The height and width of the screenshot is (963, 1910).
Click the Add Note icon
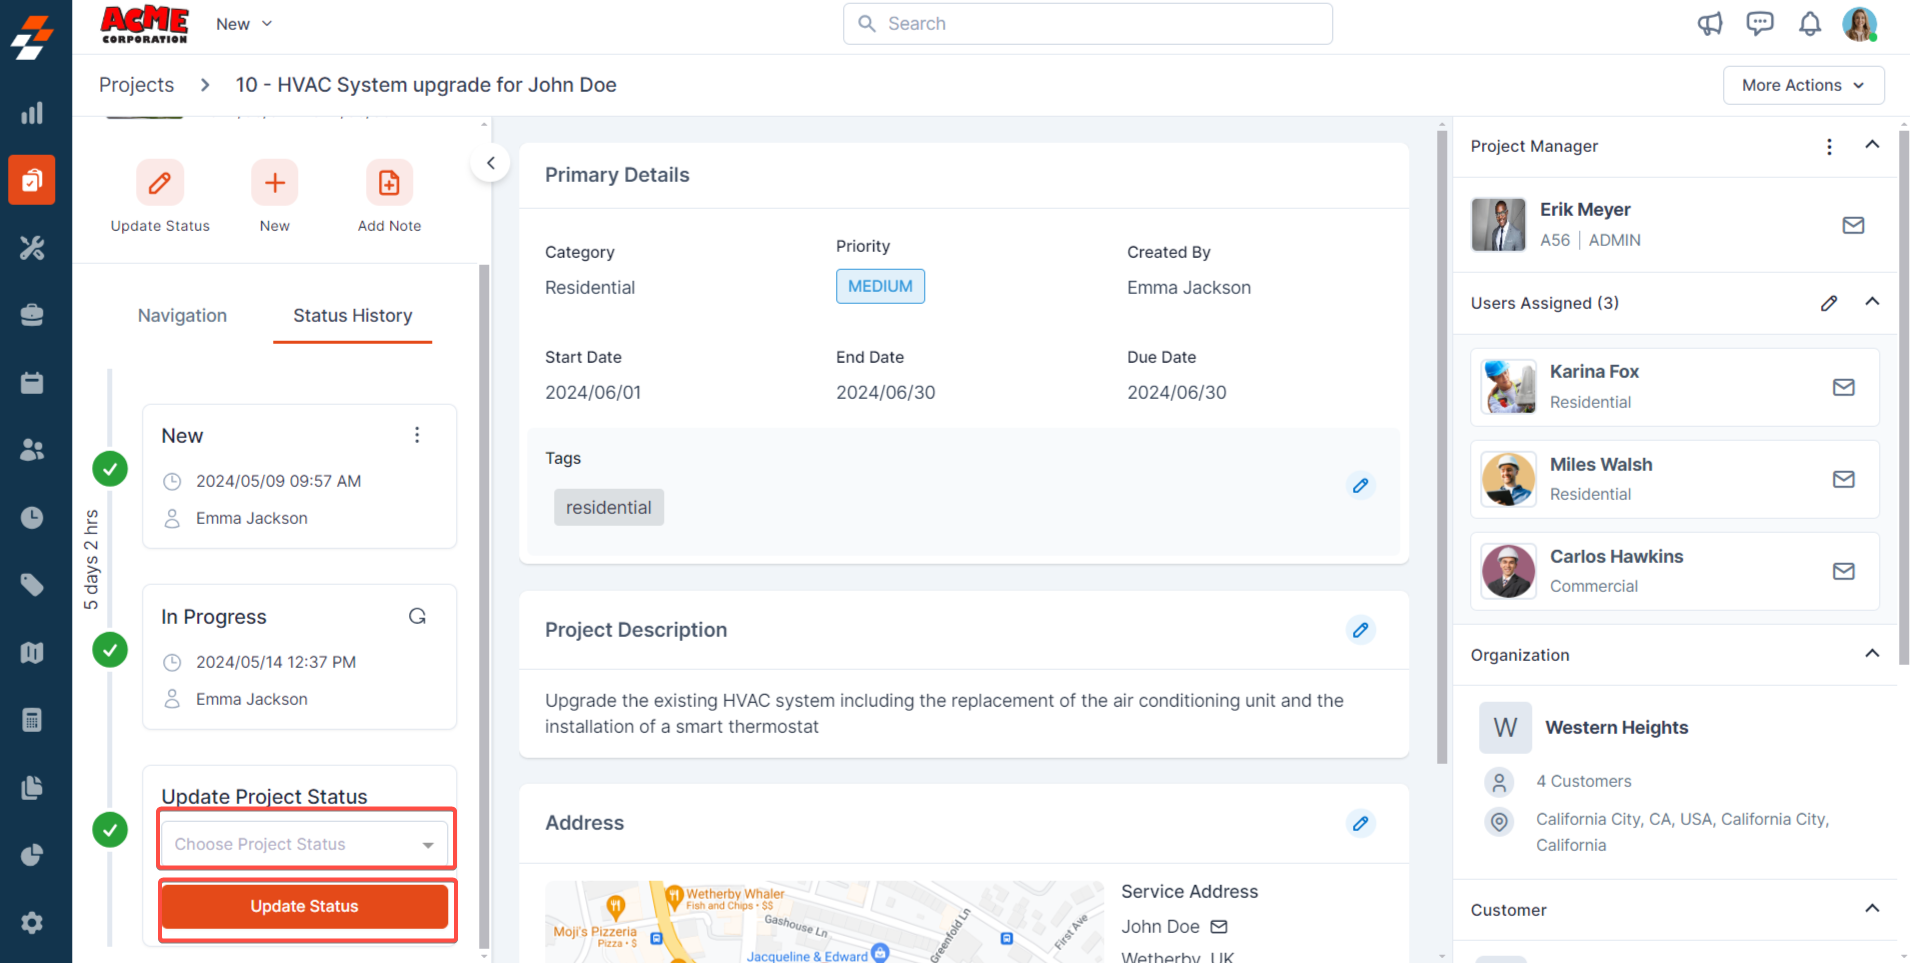pos(389,183)
